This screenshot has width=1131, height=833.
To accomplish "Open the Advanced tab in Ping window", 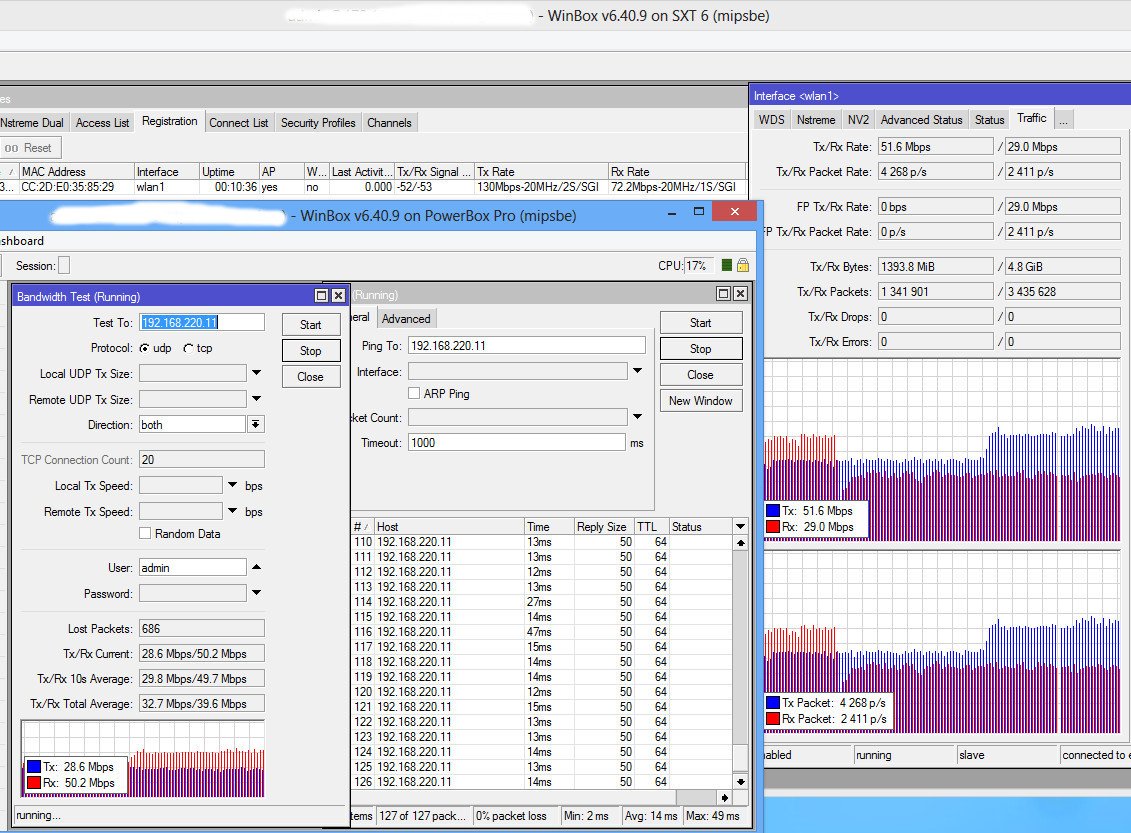I will coord(406,319).
